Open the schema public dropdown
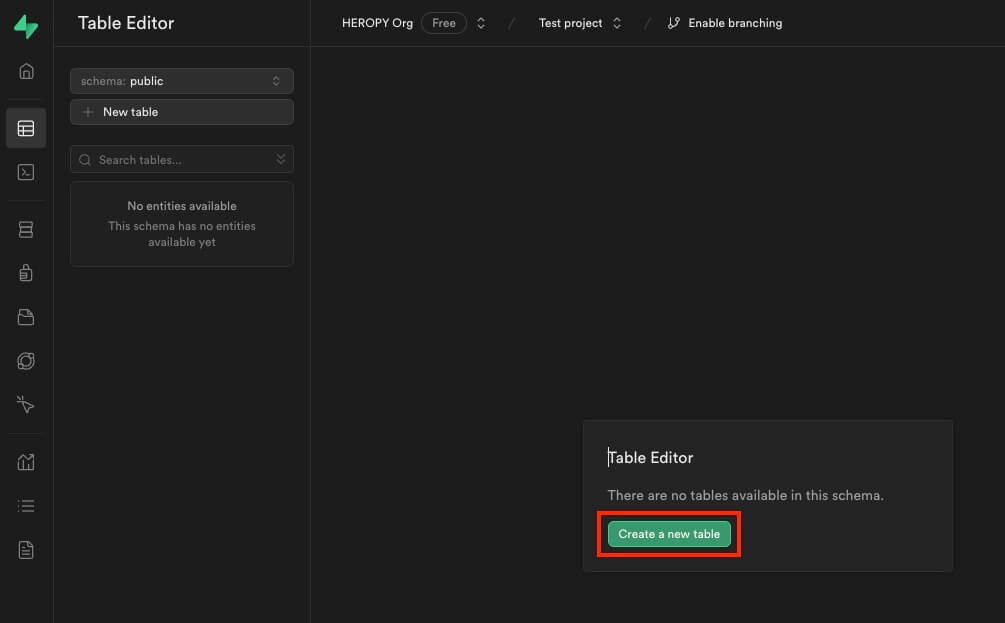Screen dimensions: 1005x623 [x=181, y=81]
